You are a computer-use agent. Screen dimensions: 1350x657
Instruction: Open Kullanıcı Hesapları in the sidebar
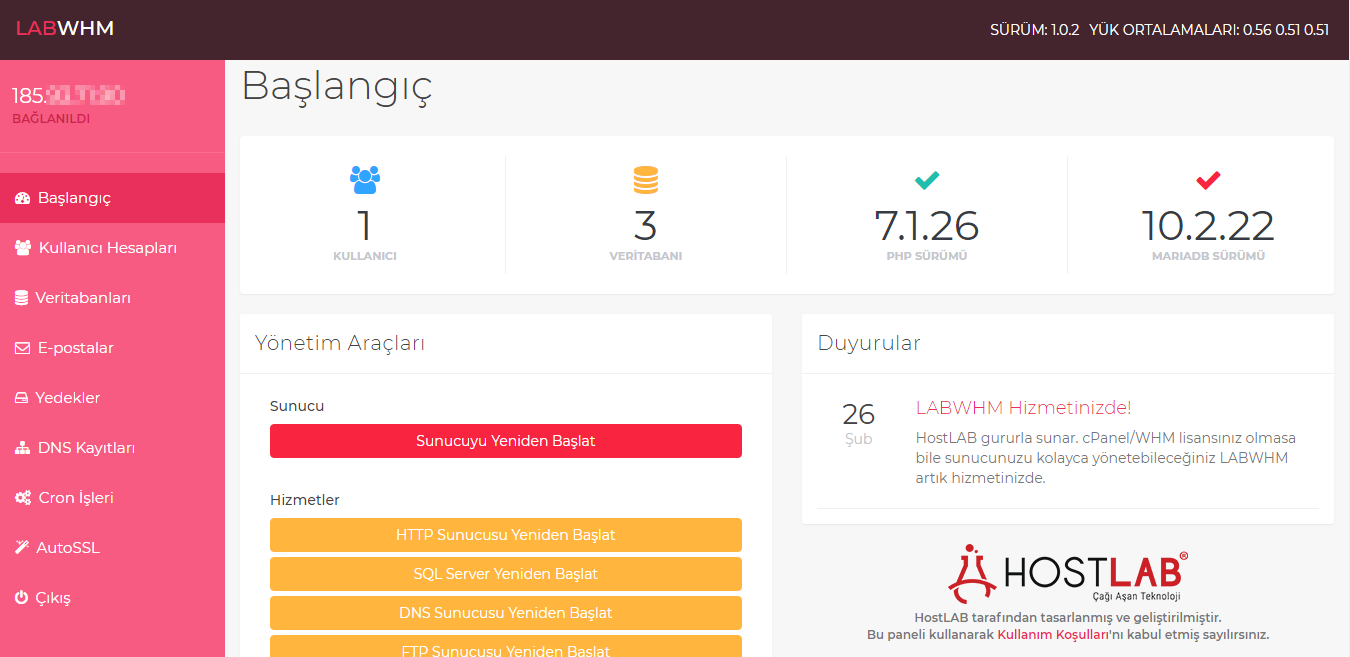pos(112,248)
